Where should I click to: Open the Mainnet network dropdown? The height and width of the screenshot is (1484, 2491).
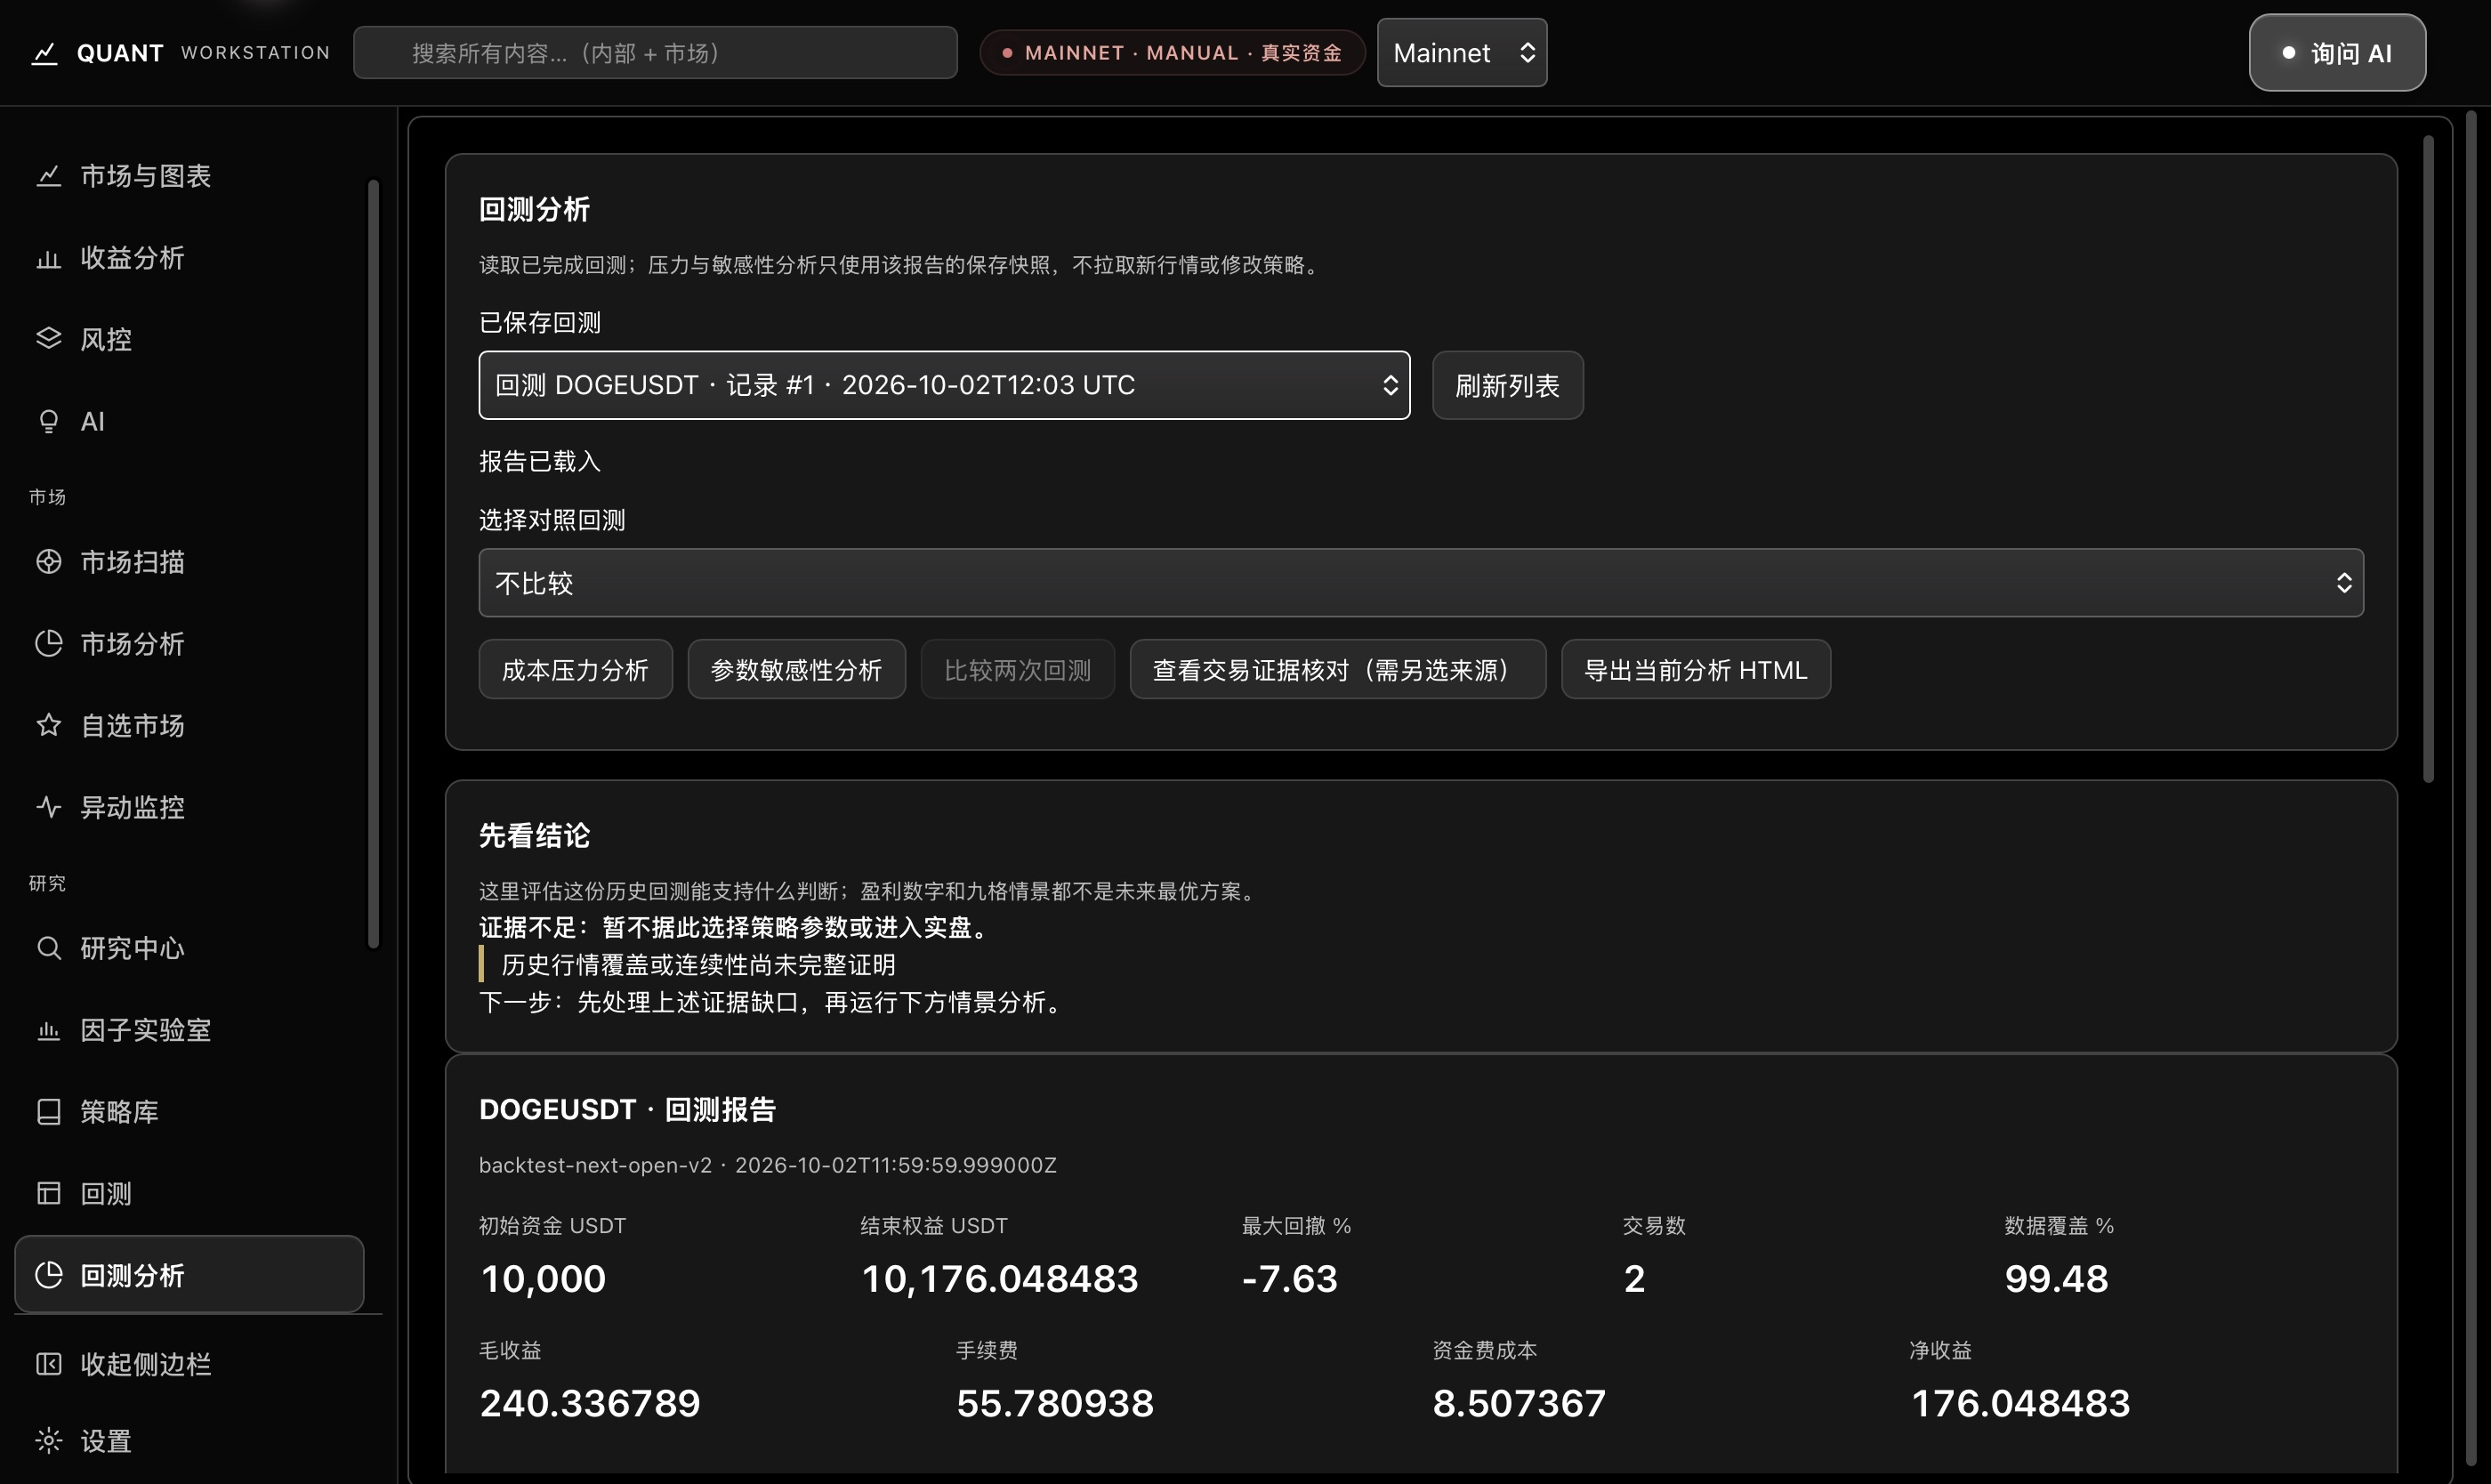1462,53
